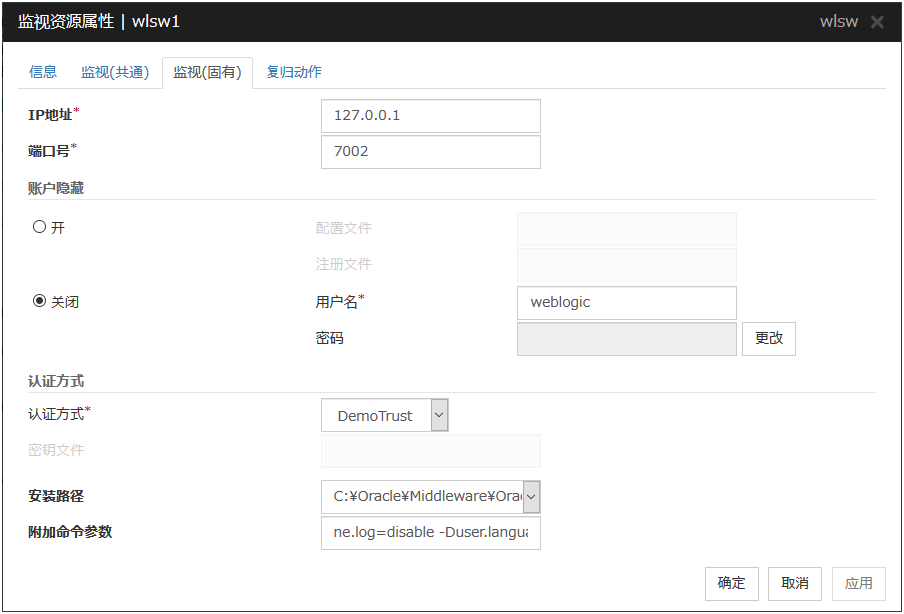Screen dimensions: 904x614
Task: Switch to the 信息 tab
Action: click(43, 72)
